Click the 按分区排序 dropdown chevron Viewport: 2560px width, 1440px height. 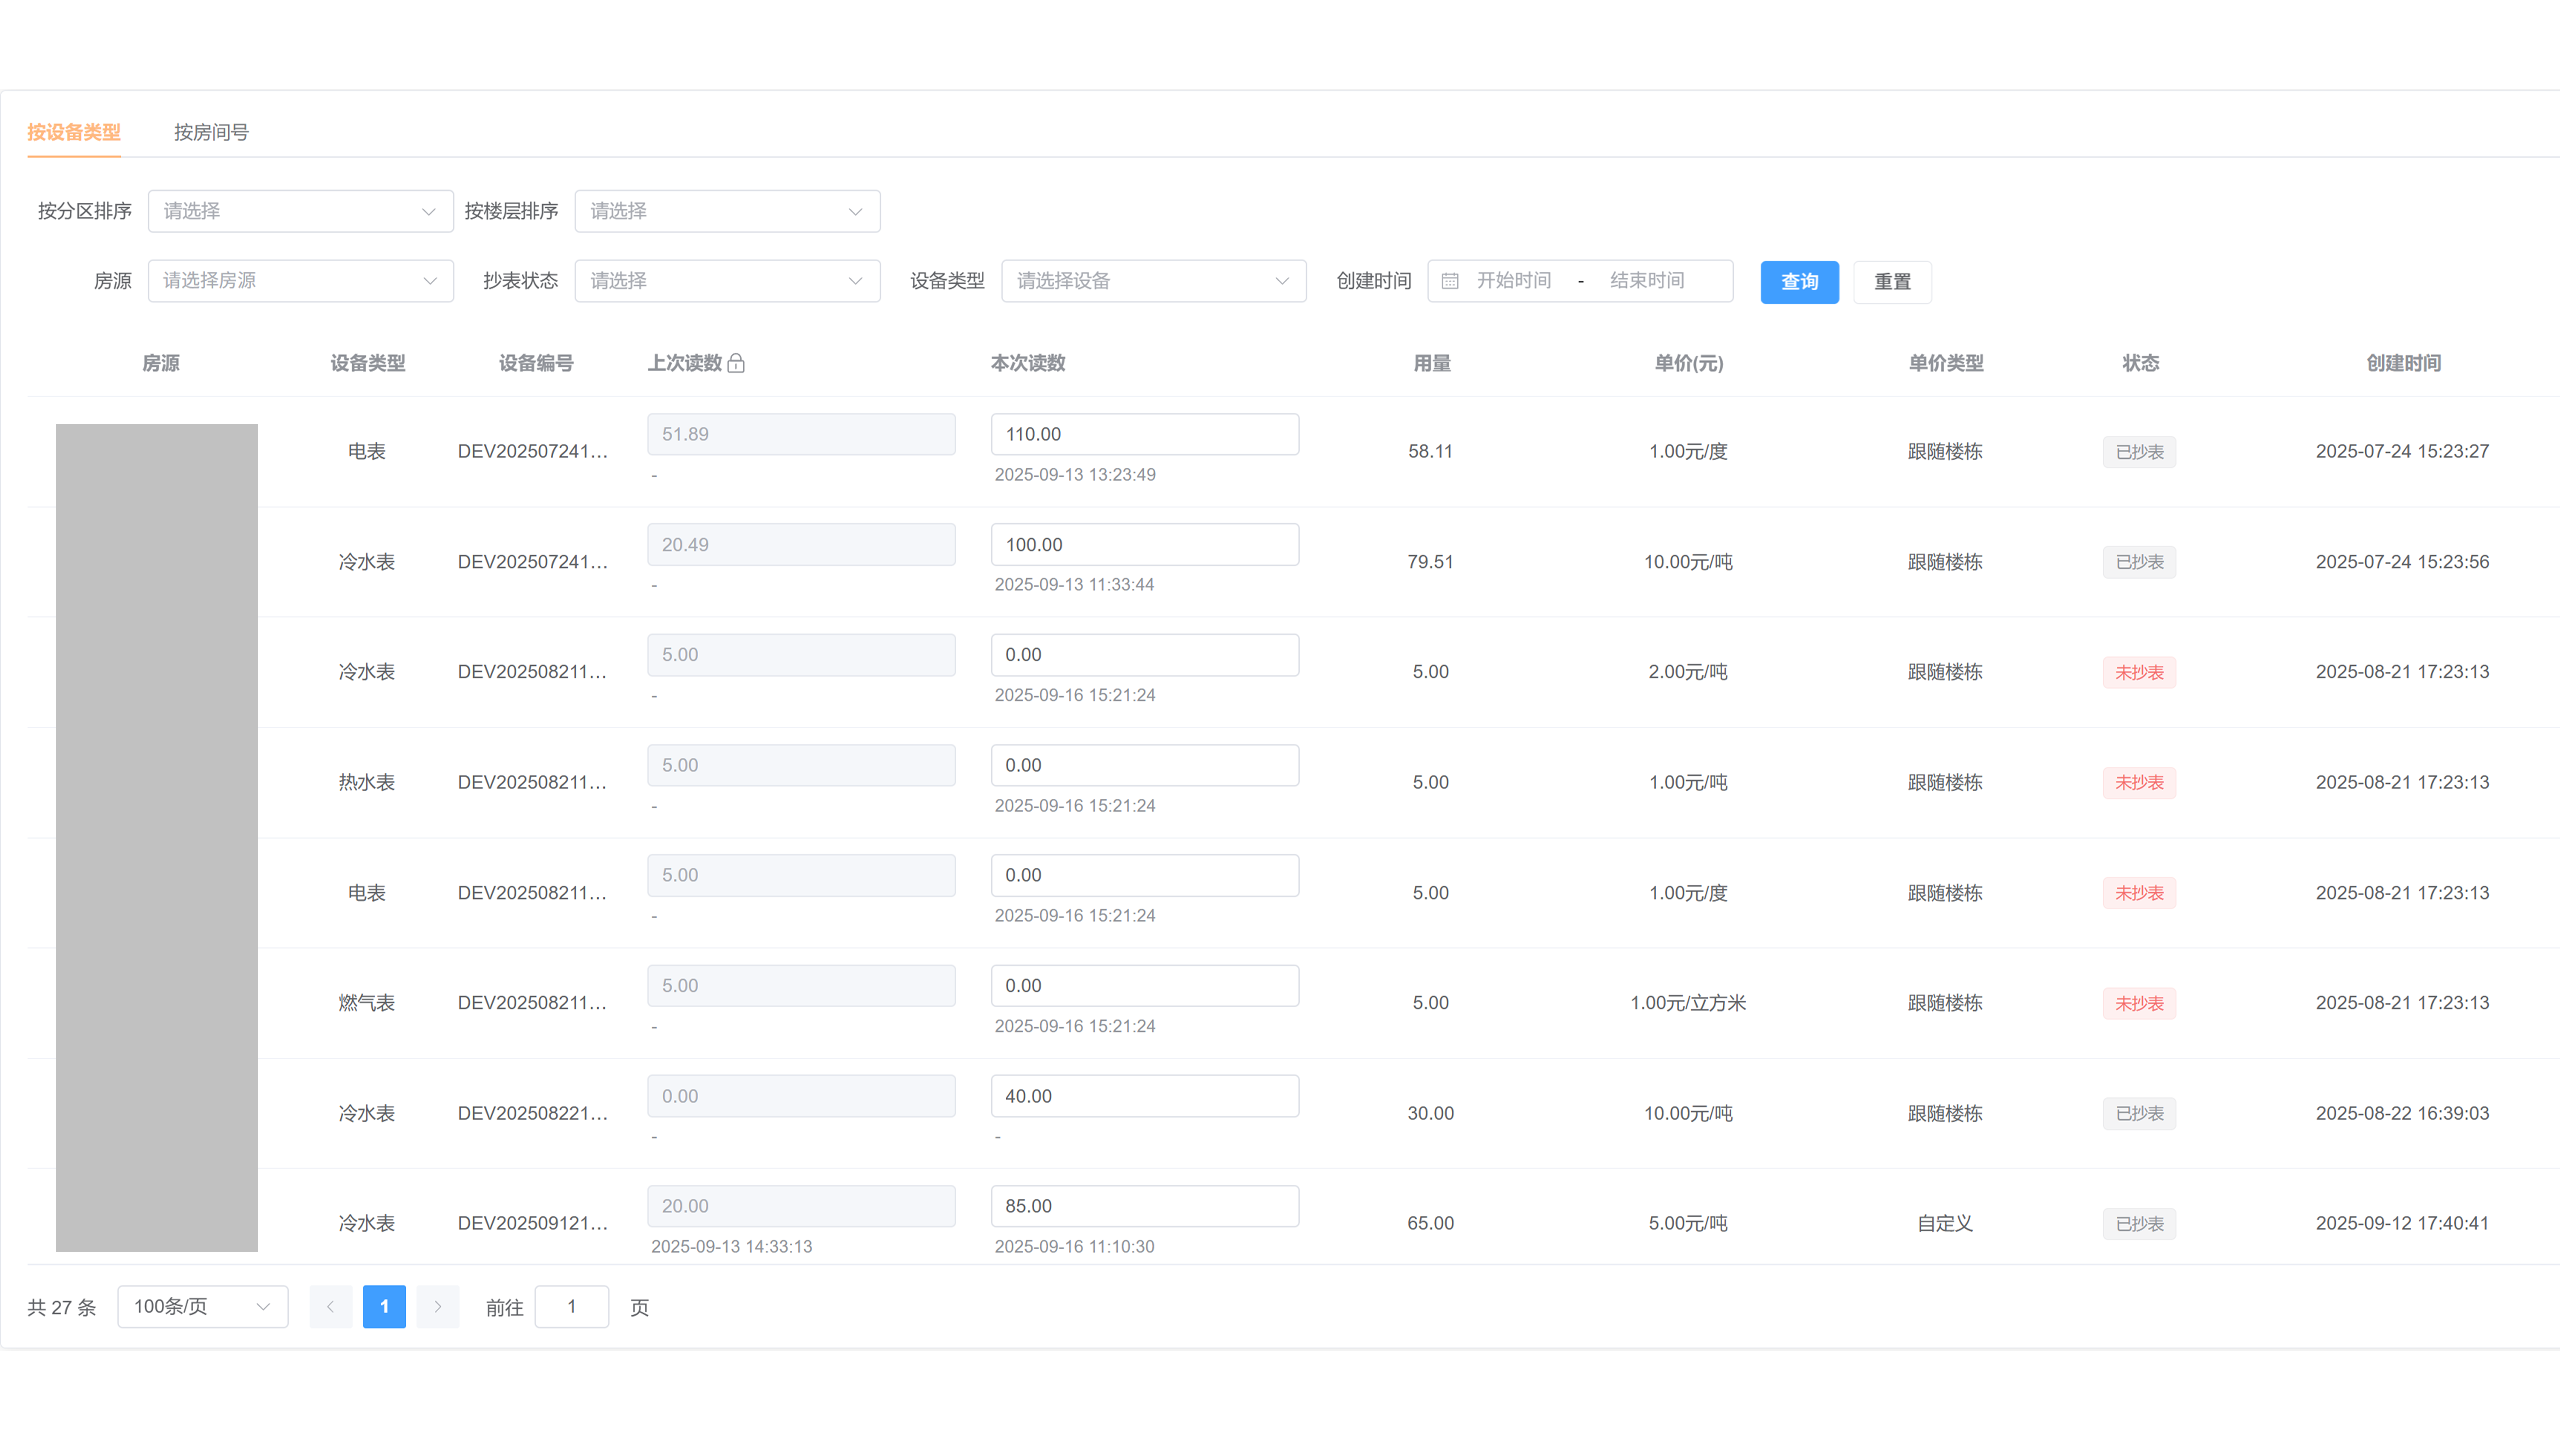(x=429, y=211)
